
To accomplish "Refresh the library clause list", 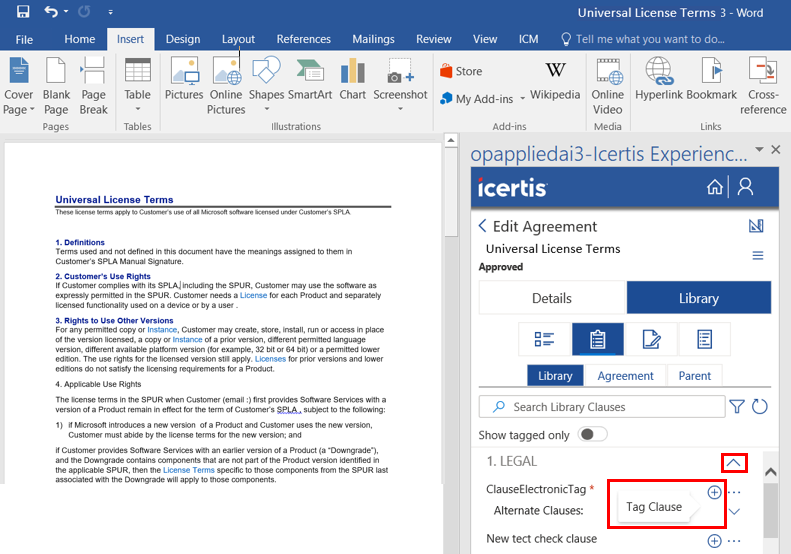I will click(760, 407).
